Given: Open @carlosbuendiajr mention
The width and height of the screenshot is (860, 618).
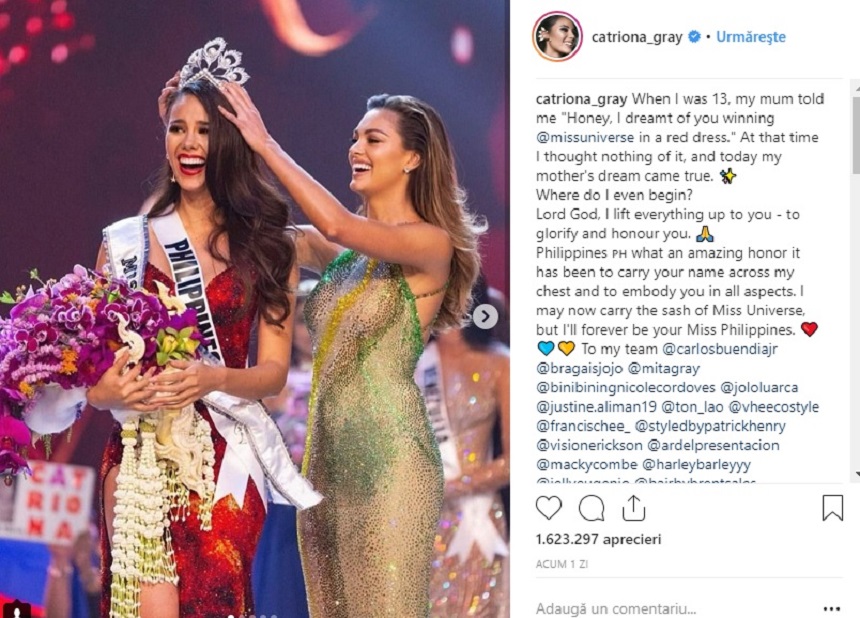Looking at the screenshot, I should point(720,349).
